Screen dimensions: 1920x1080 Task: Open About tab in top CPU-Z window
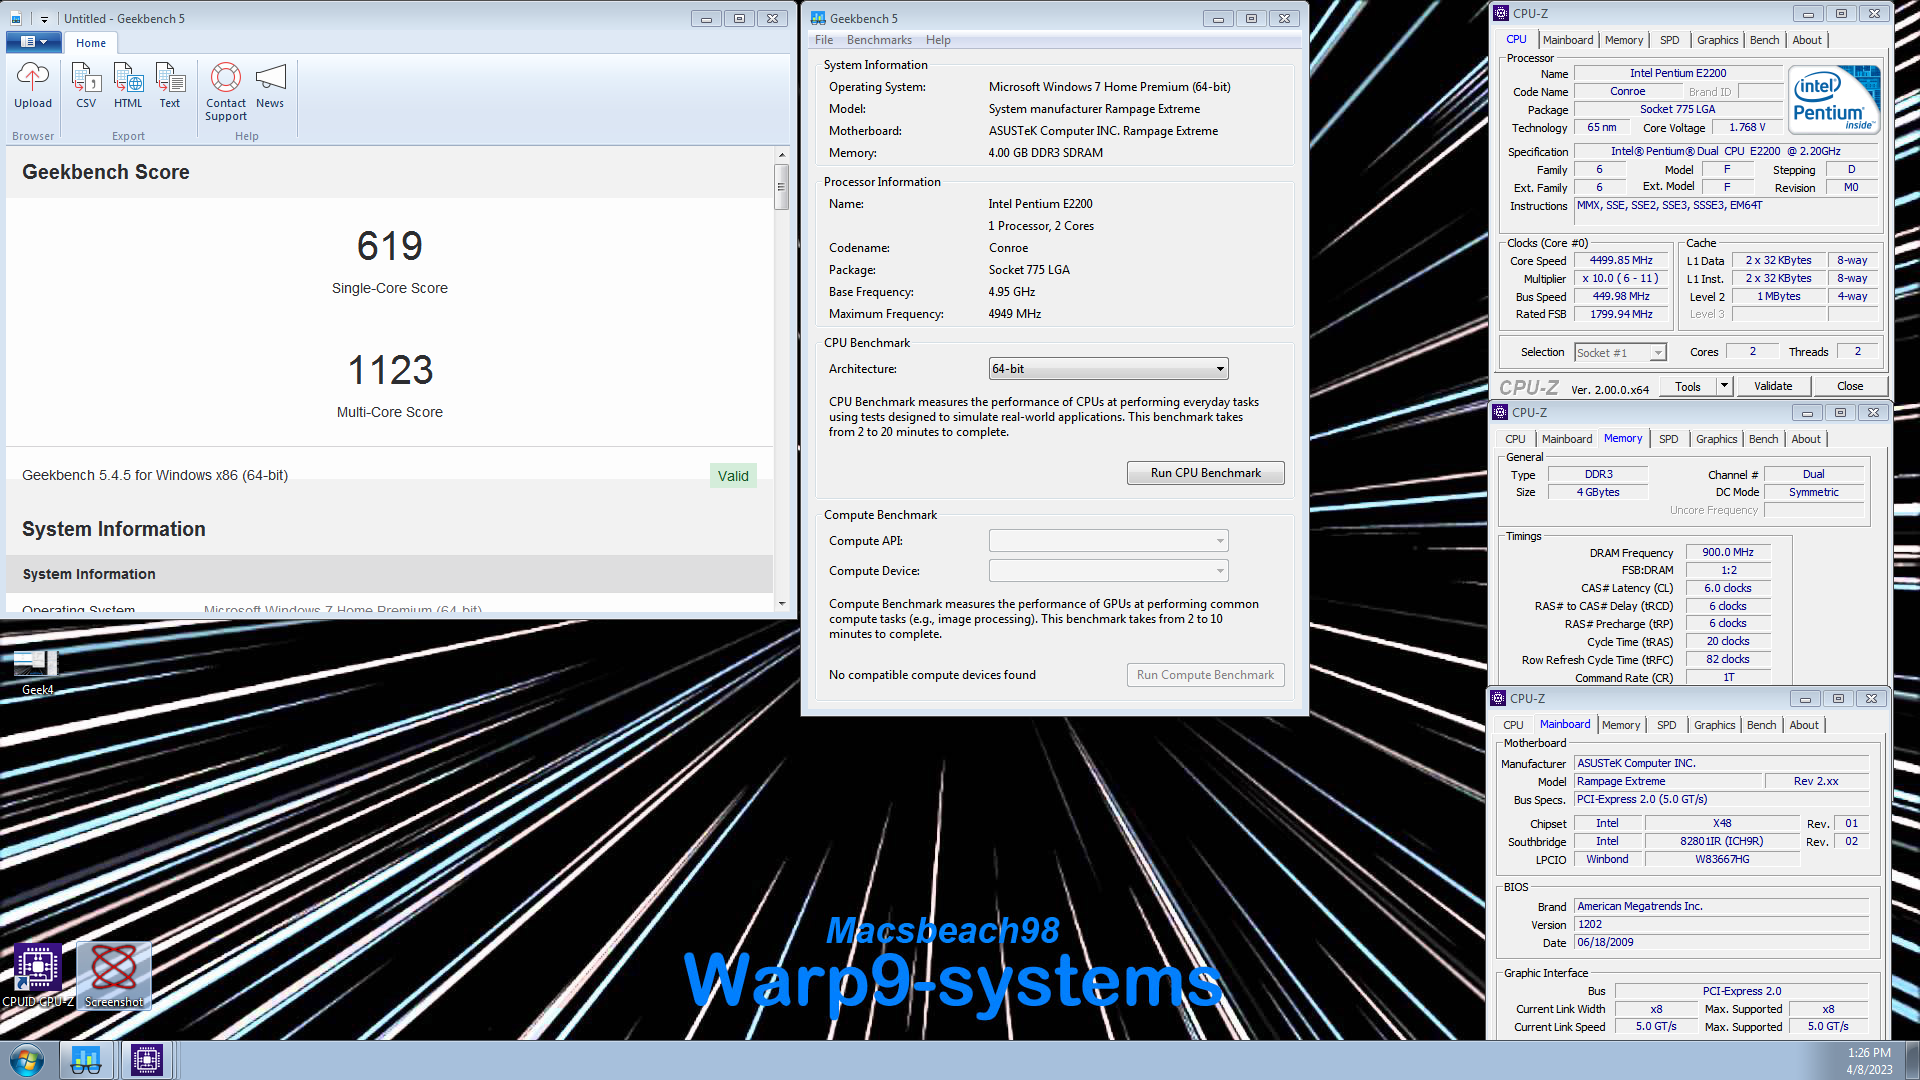pyautogui.click(x=1806, y=40)
